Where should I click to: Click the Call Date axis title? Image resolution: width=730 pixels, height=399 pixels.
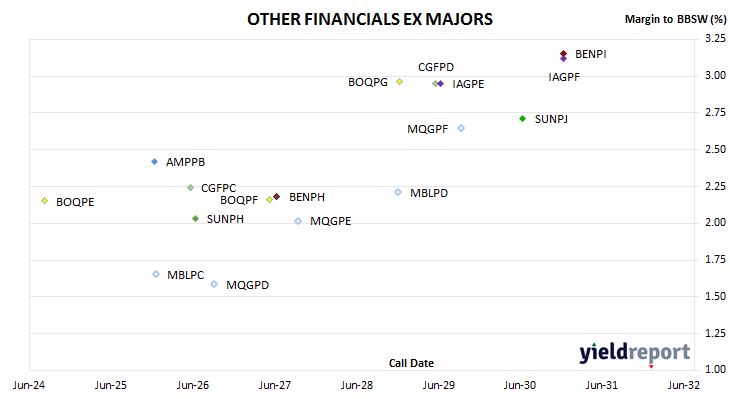(411, 363)
